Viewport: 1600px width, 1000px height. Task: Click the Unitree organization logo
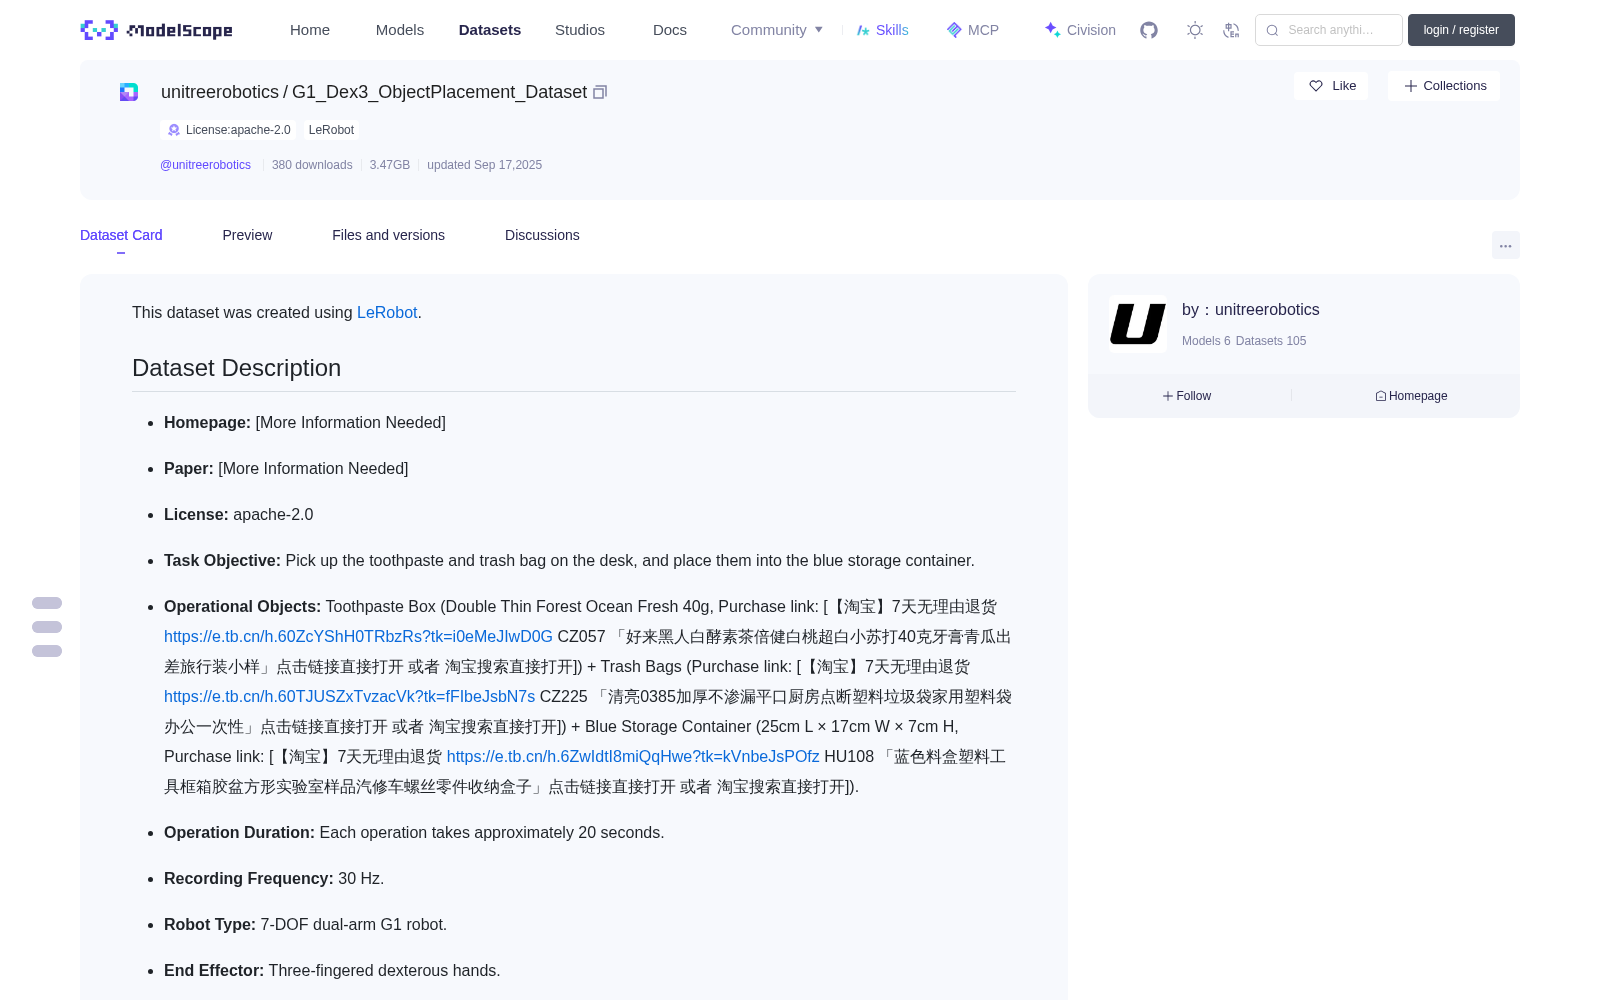[1138, 324]
